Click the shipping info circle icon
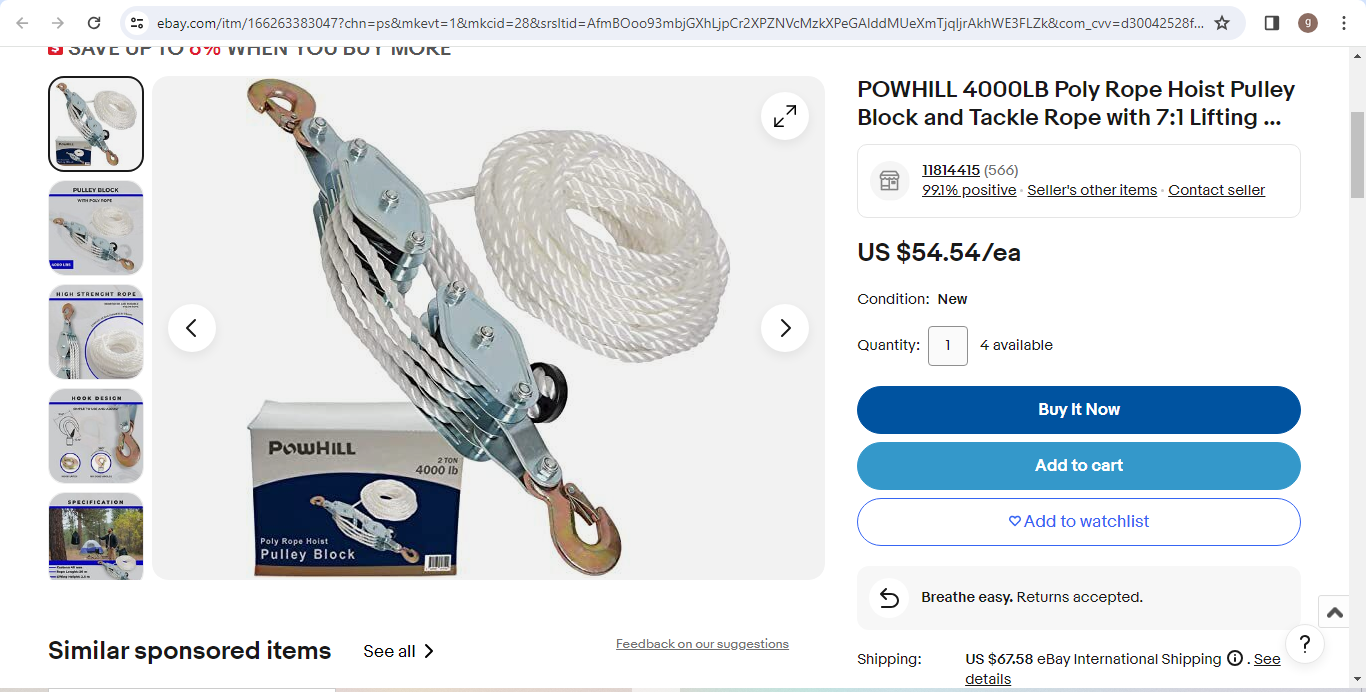This screenshot has width=1366, height=692. [1235, 659]
